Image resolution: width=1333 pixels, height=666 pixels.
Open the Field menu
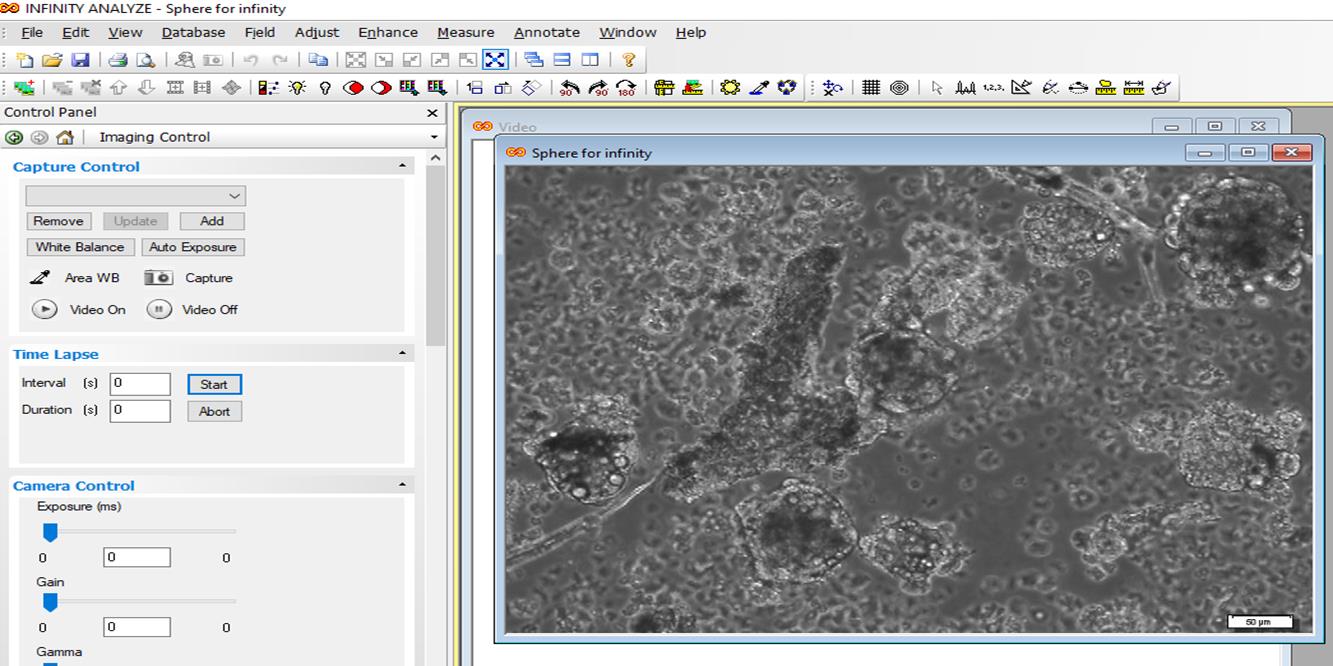click(260, 32)
